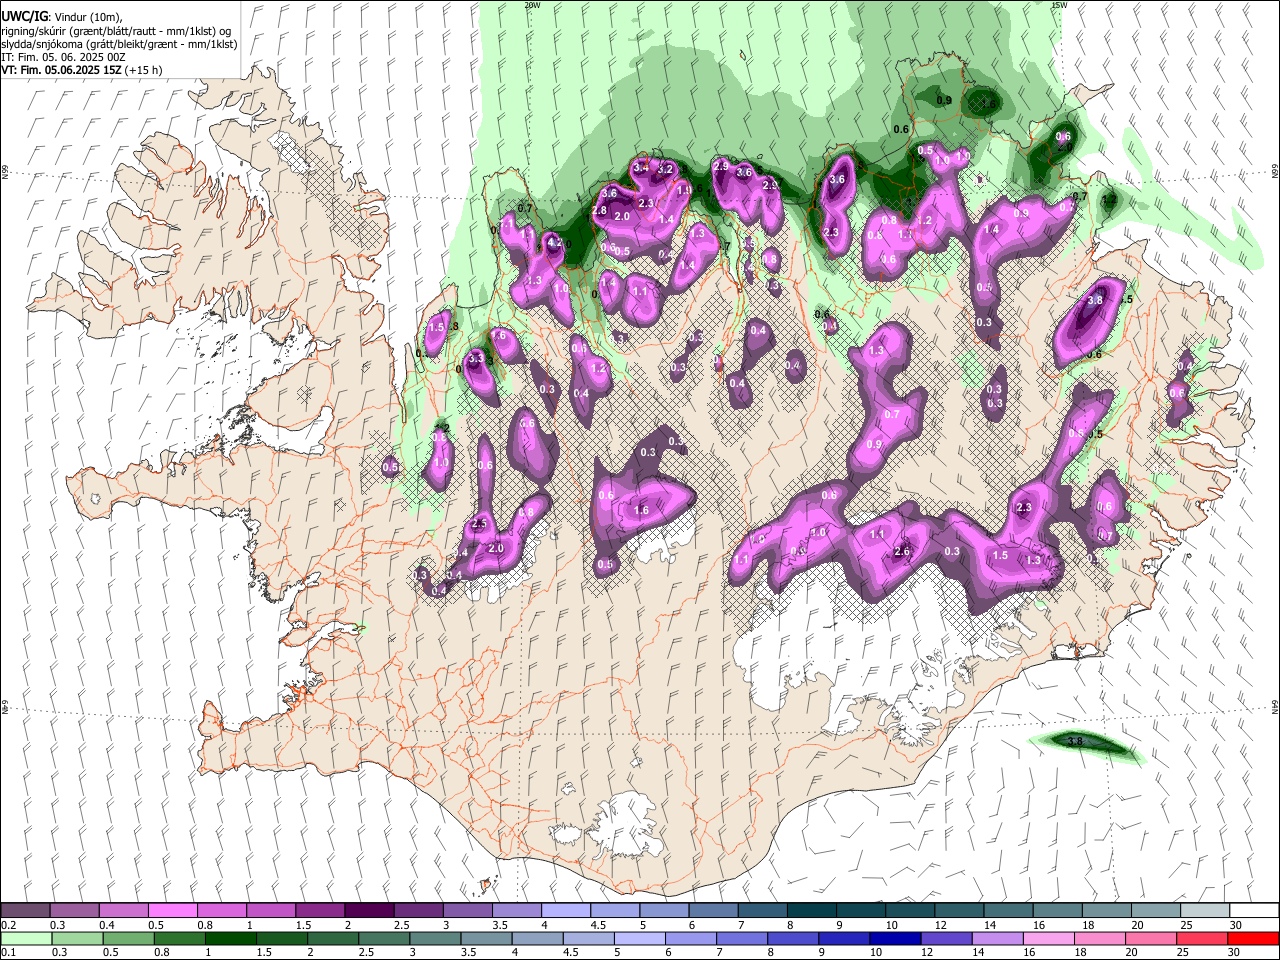The image size is (1280, 960).
Task: Click the '30' label on the lower legend scale
Action: point(1235,953)
